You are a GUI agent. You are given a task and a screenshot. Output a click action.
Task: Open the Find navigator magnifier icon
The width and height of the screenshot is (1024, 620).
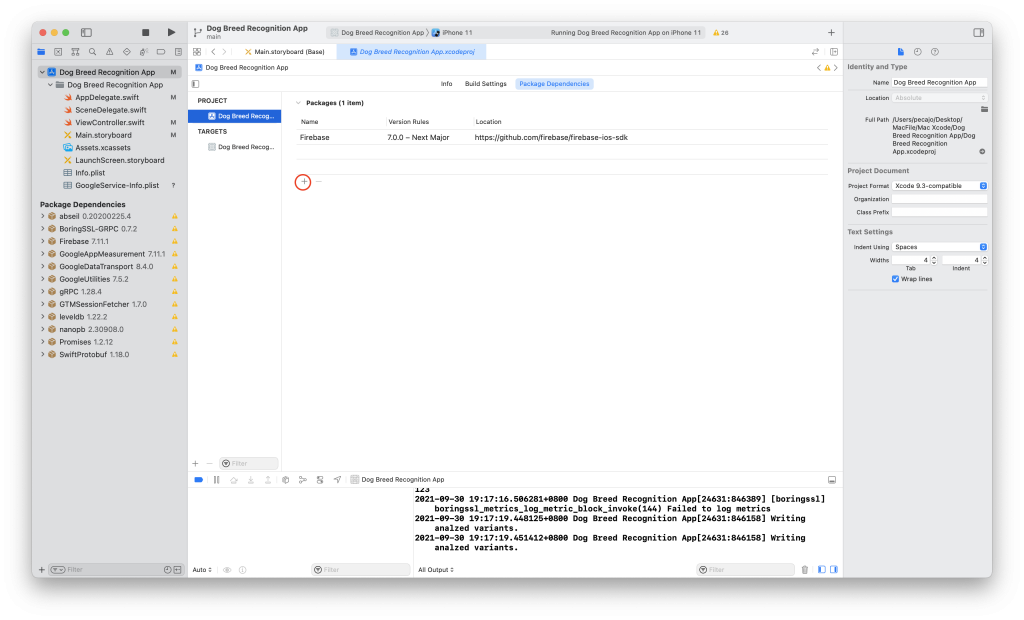pos(92,52)
